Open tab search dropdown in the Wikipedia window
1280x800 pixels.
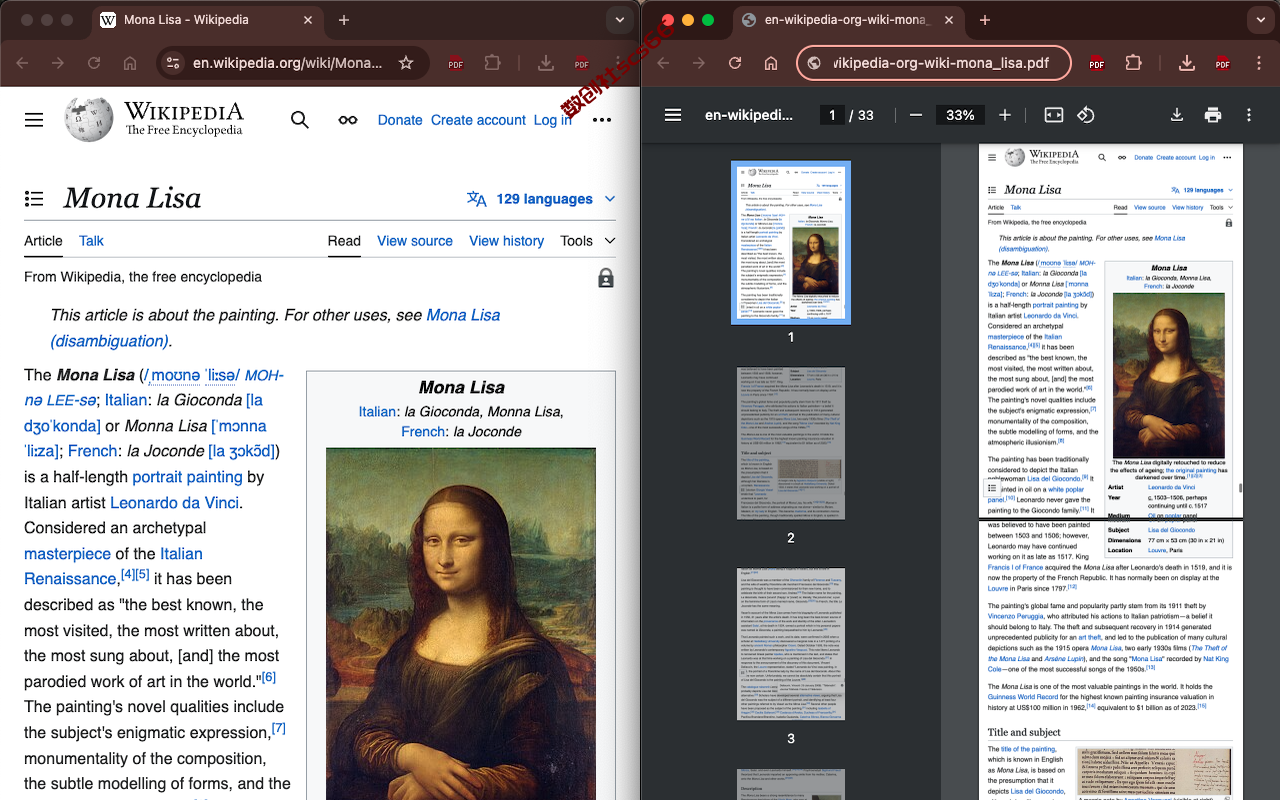coord(621,20)
